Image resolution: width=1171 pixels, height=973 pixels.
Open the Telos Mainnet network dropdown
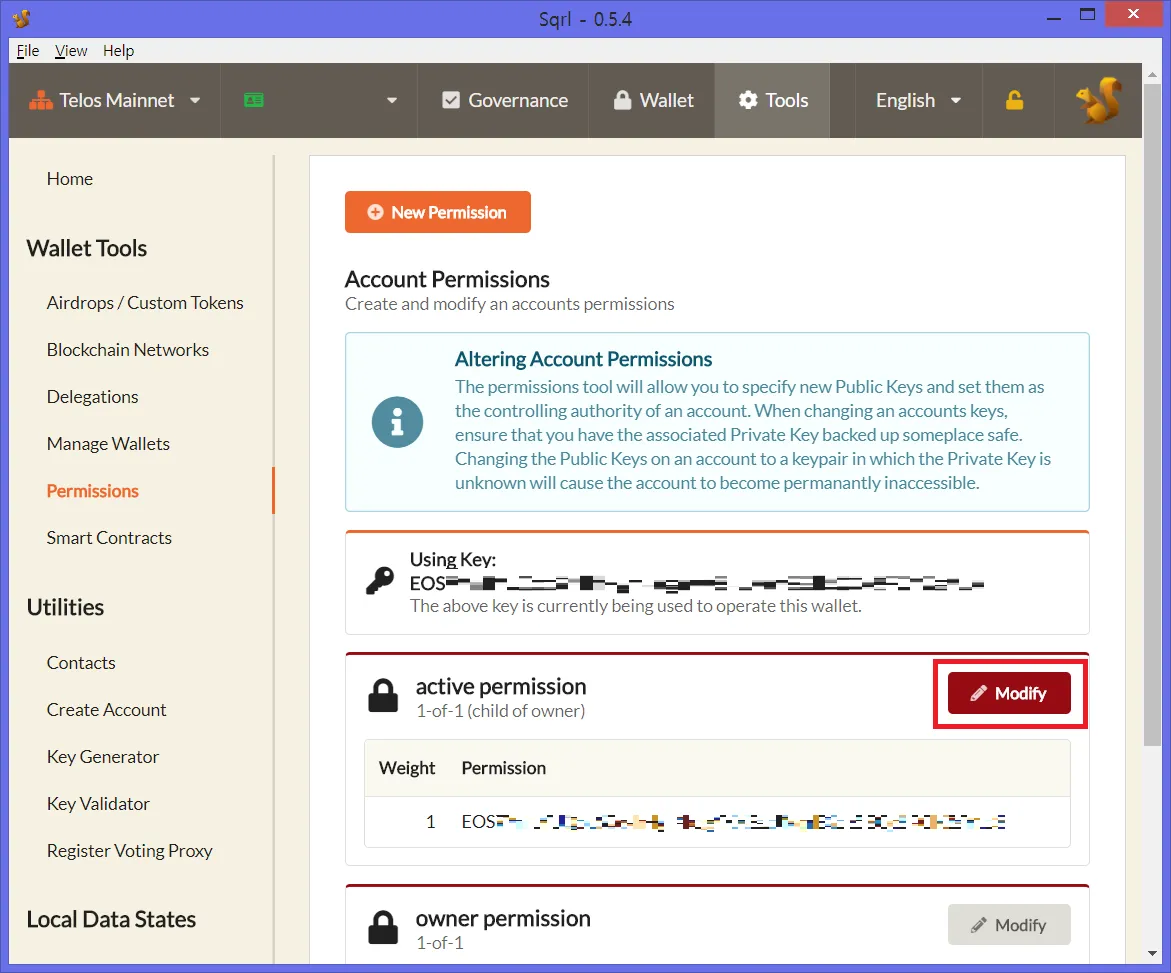pos(114,100)
